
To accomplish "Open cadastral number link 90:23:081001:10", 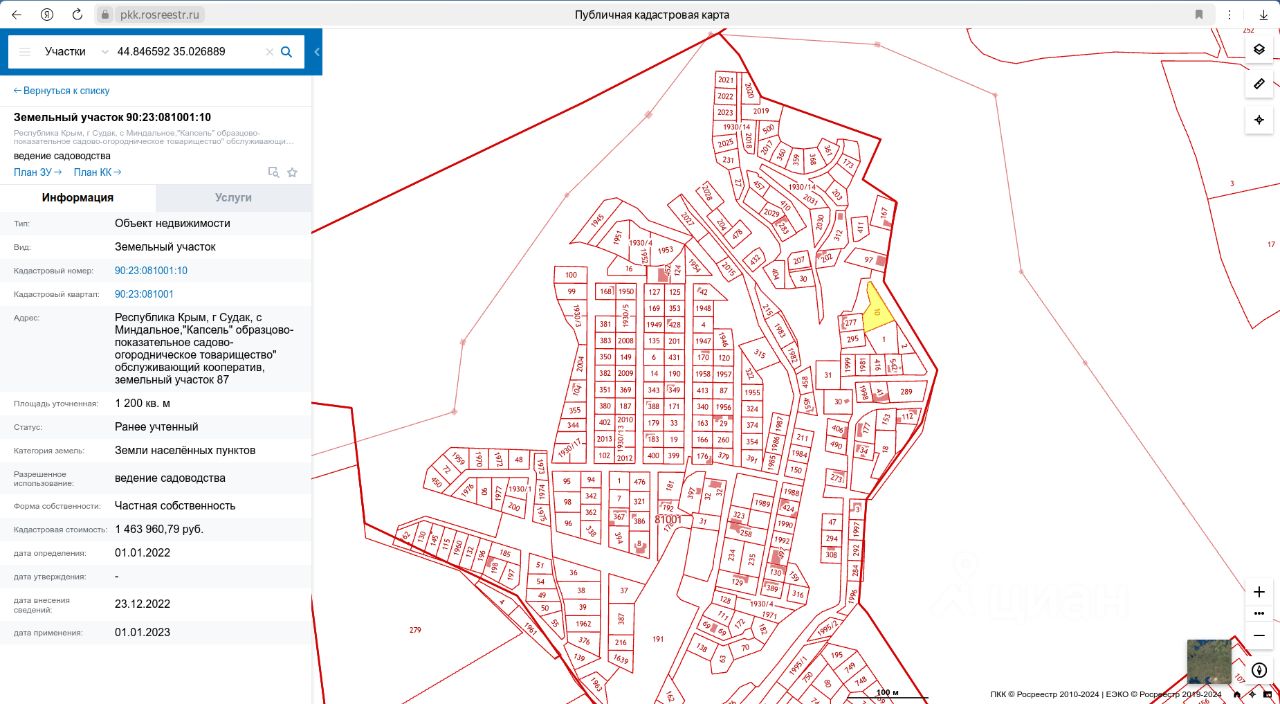I will [151, 270].
